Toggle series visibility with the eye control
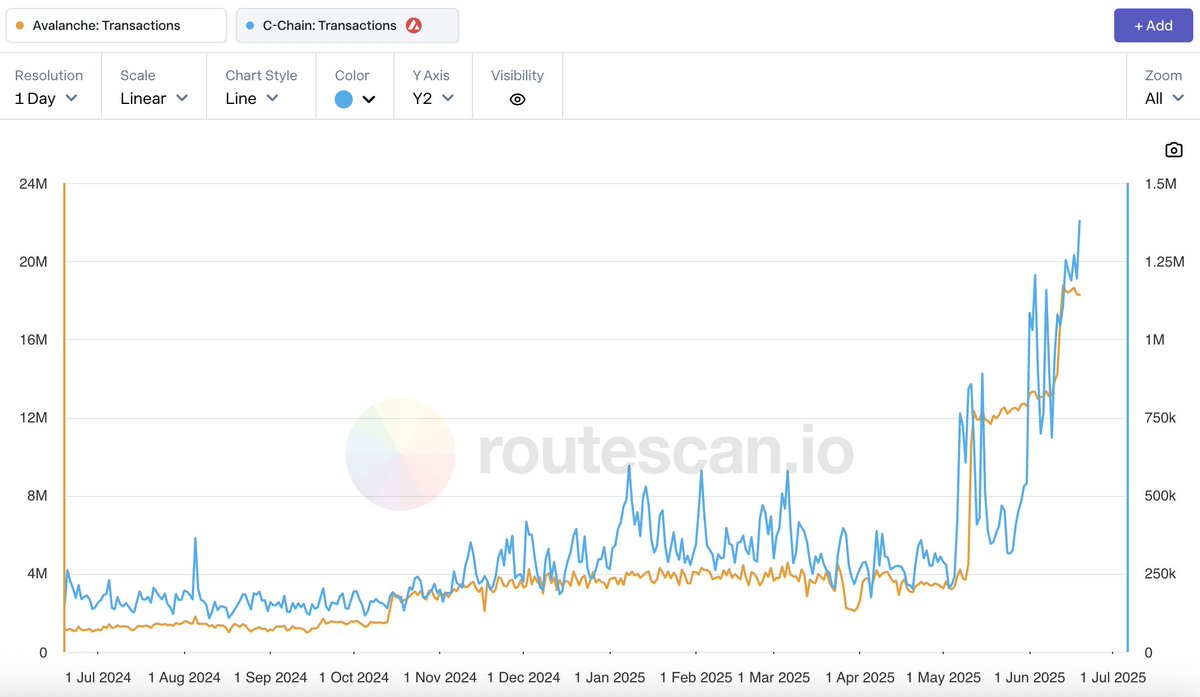The image size is (1200, 697). pos(517,99)
